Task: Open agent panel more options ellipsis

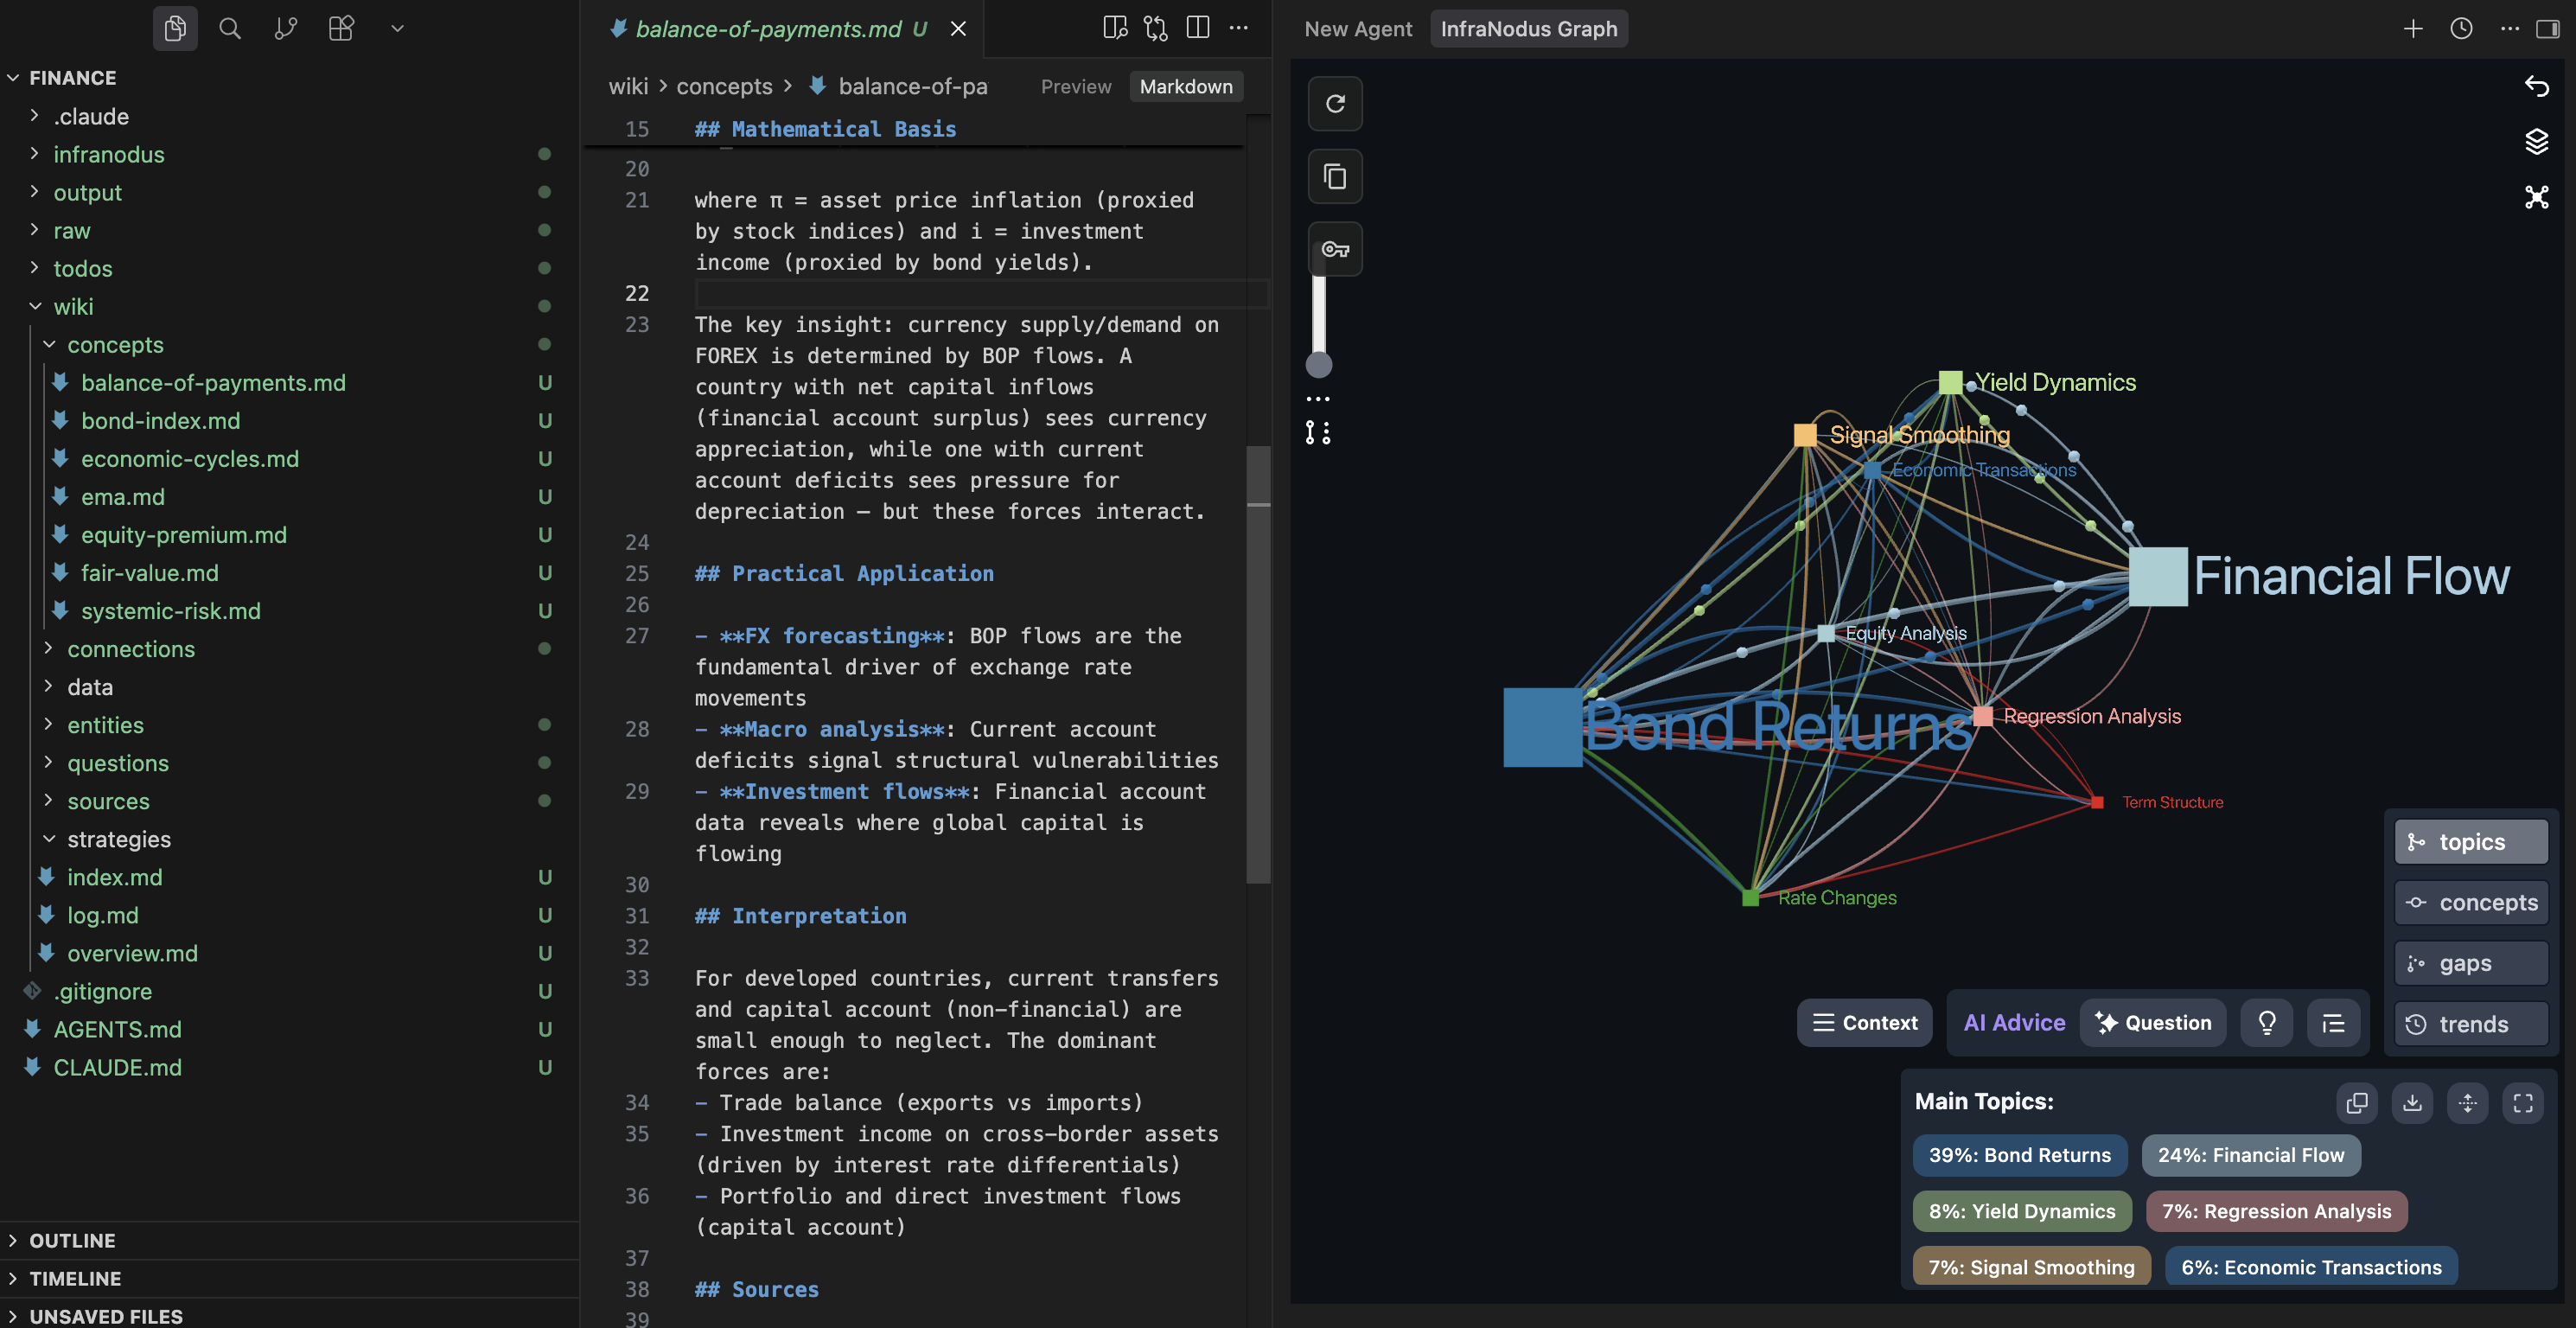Action: tap(2509, 29)
